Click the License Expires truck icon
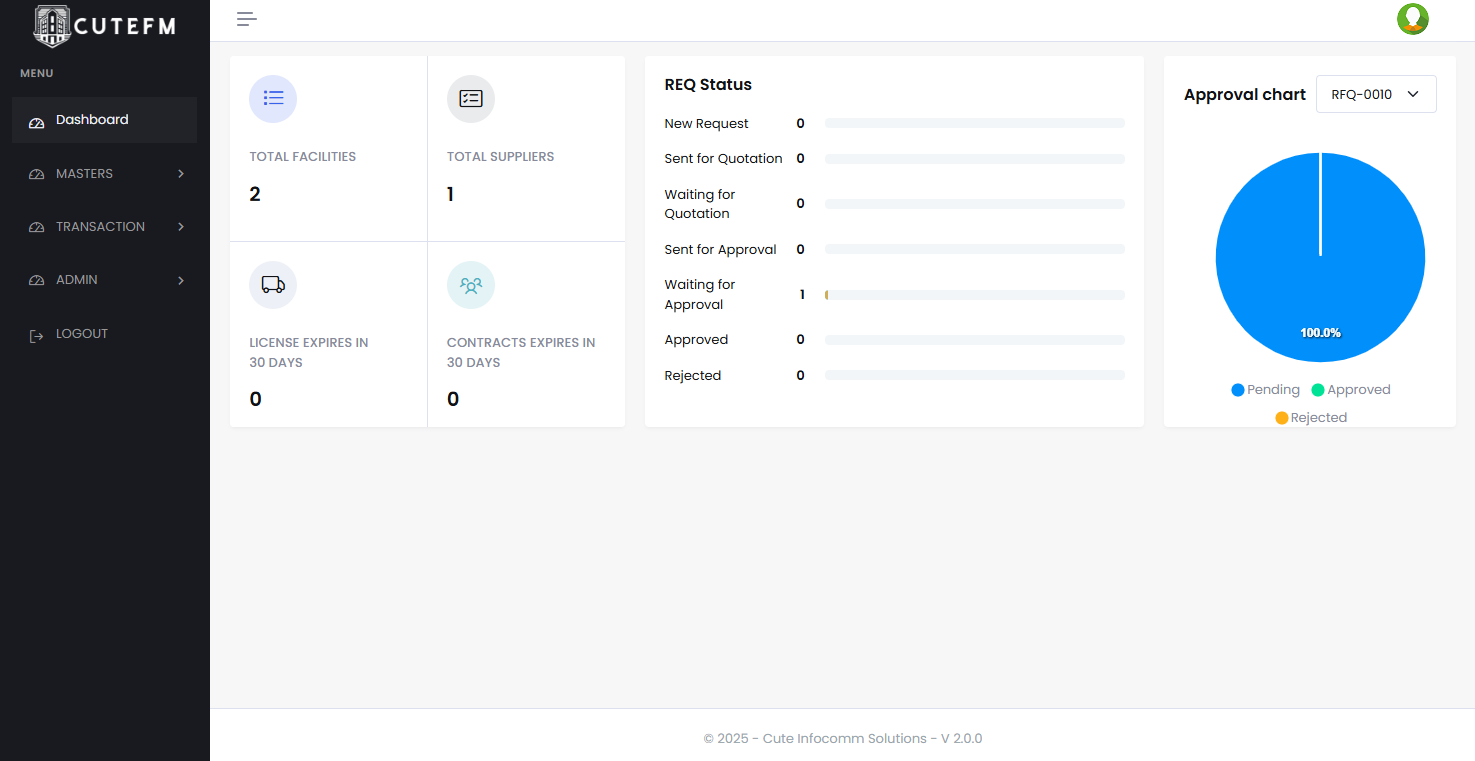 [x=273, y=285]
